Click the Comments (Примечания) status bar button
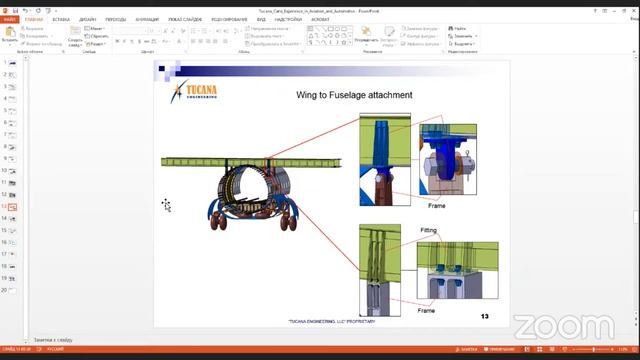The width and height of the screenshot is (640, 360). click(499, 349)
